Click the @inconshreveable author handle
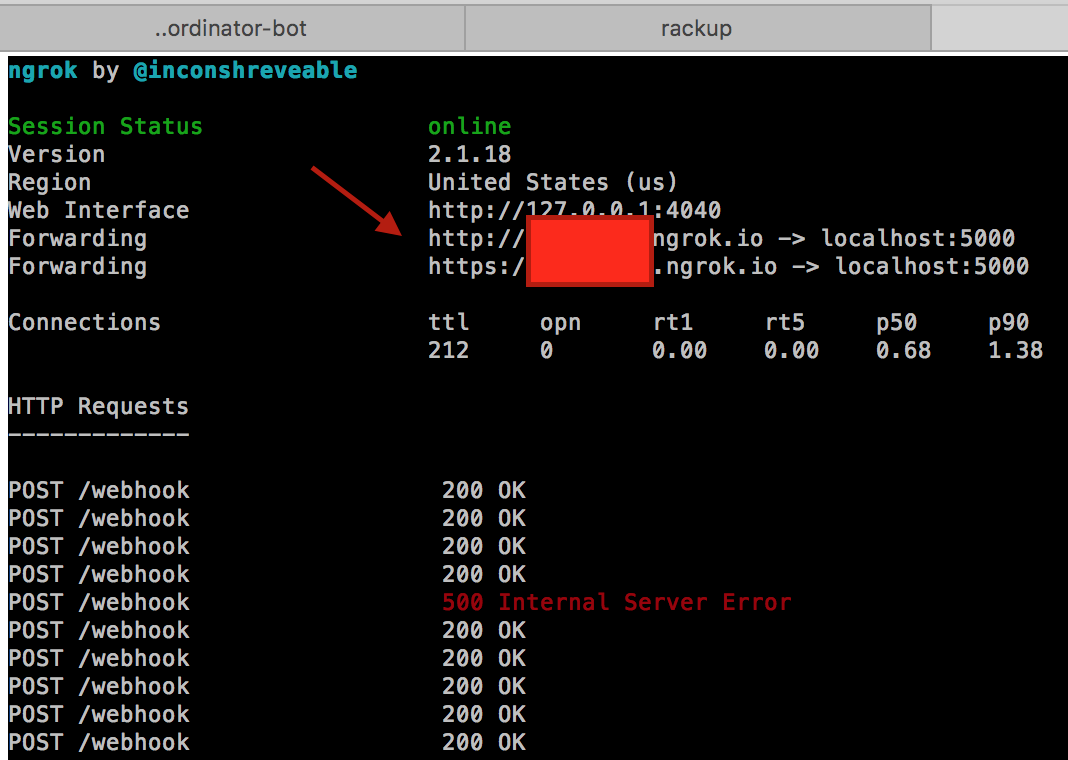1068x760 pixels. (x=245, y=71)
